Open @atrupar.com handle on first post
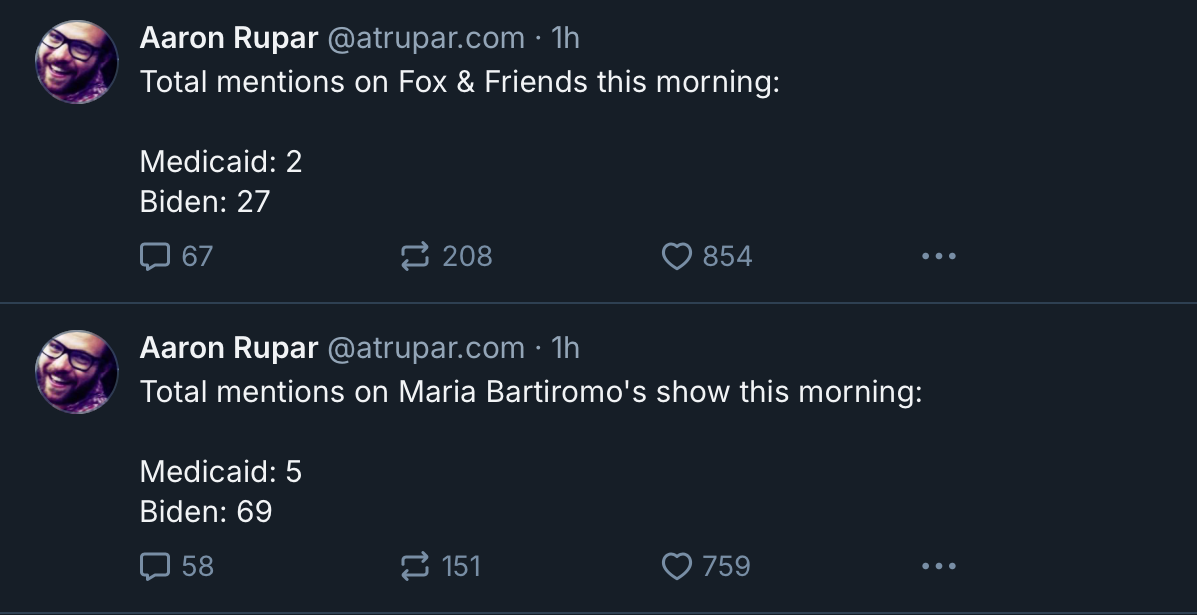 coord(426,38)
